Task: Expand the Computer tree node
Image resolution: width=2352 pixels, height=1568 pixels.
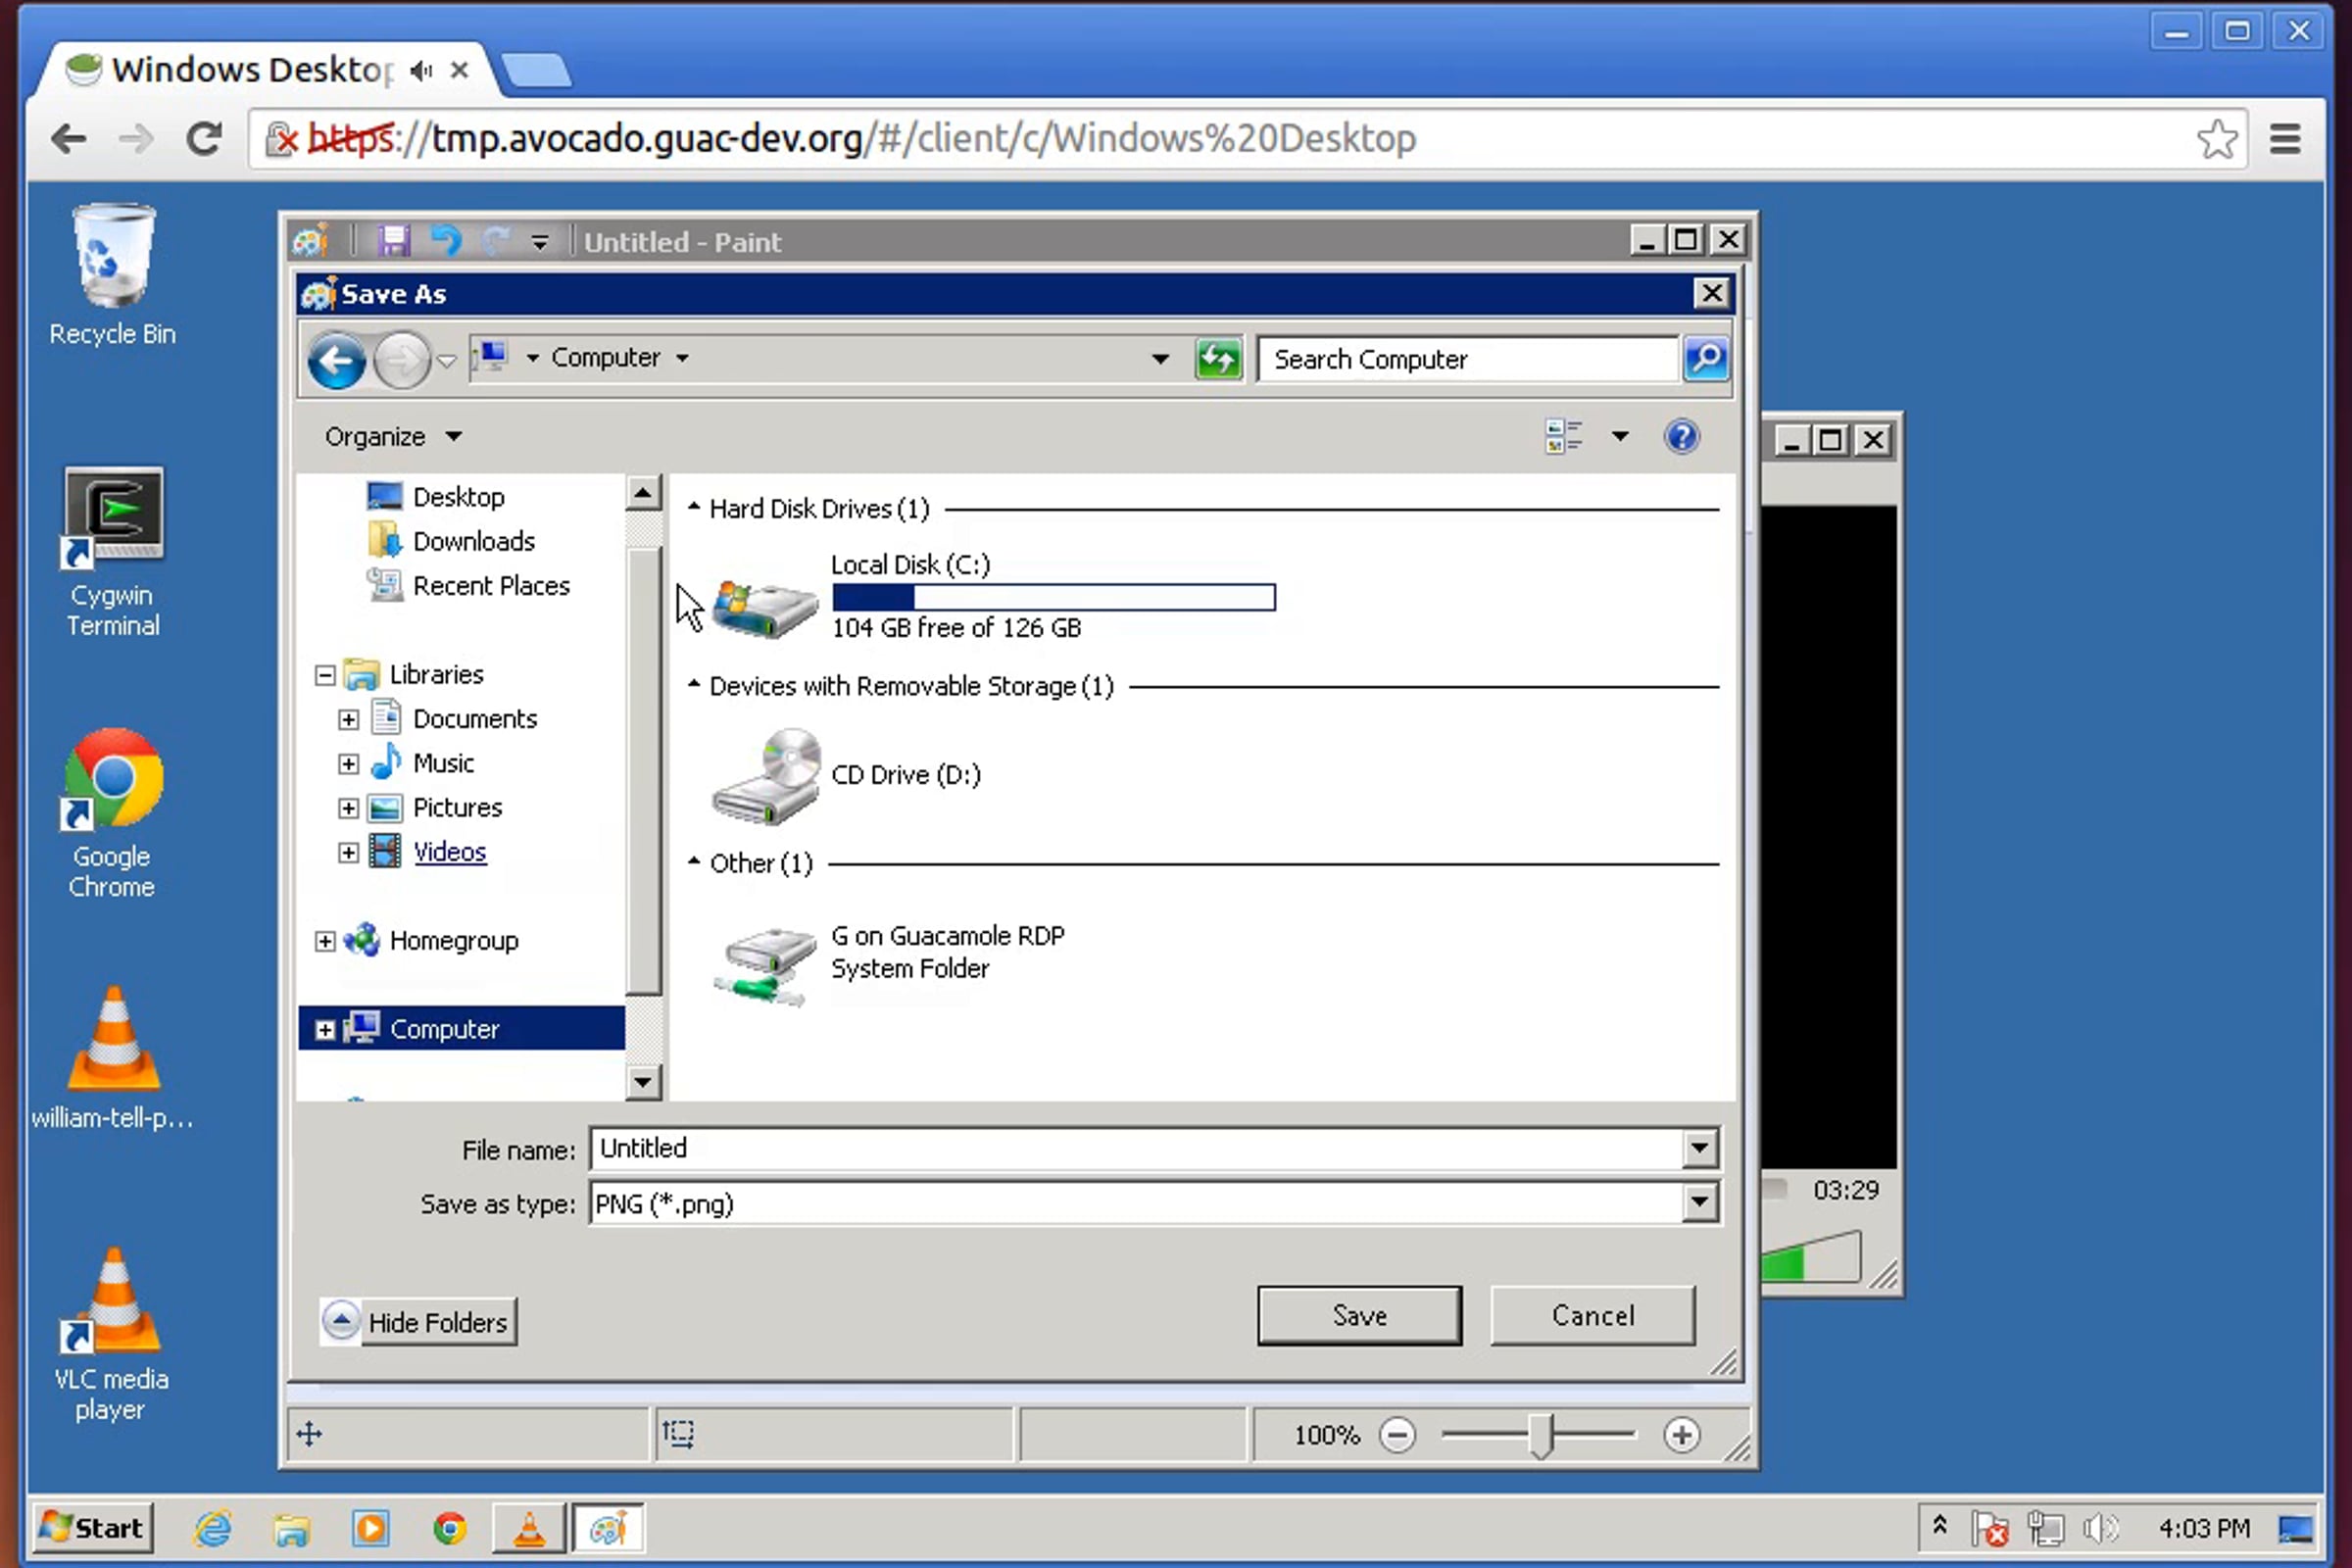Action: click(325, 1029)
